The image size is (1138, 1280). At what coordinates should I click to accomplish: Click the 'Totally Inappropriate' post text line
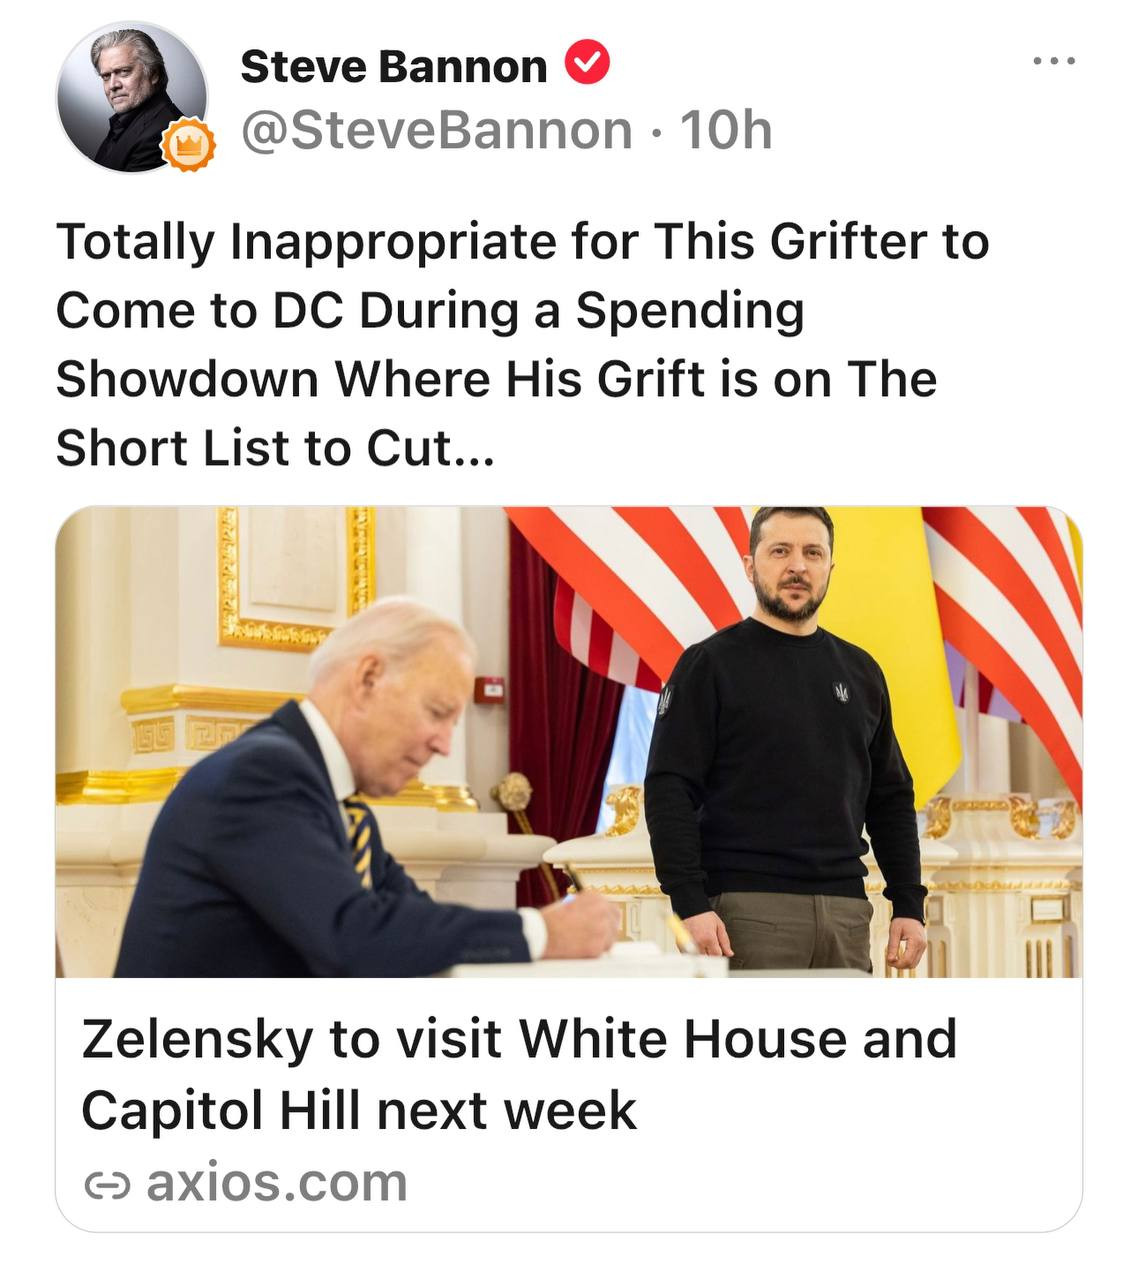pos(522,242)
